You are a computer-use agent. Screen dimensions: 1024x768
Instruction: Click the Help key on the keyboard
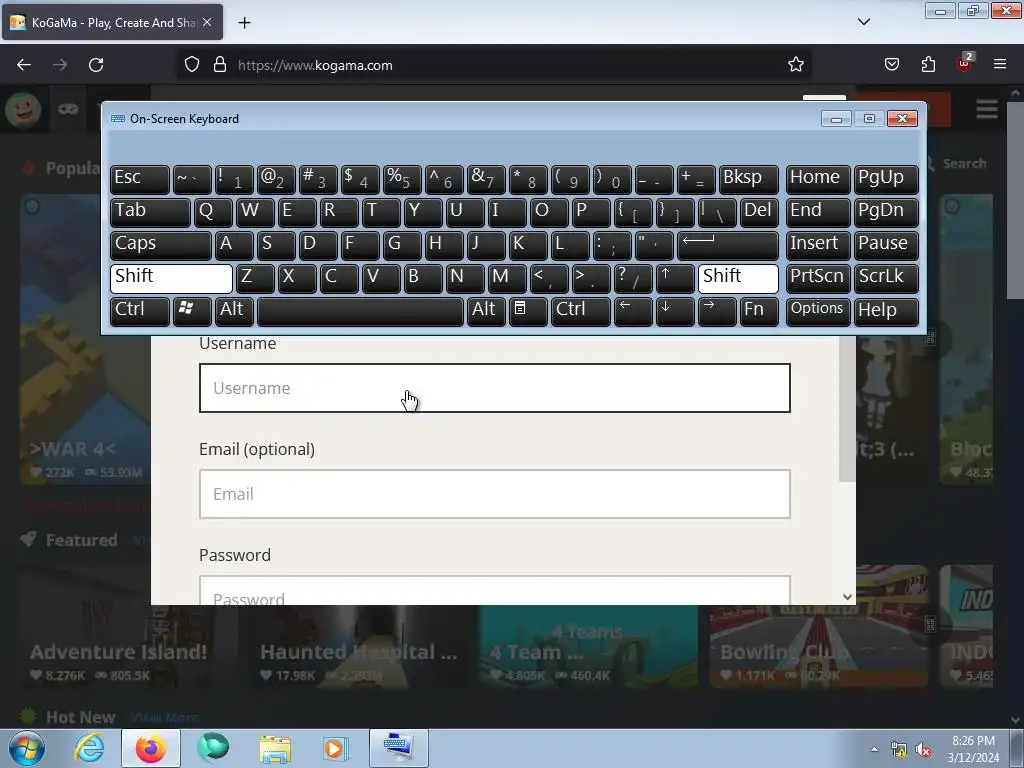(886, 310)
